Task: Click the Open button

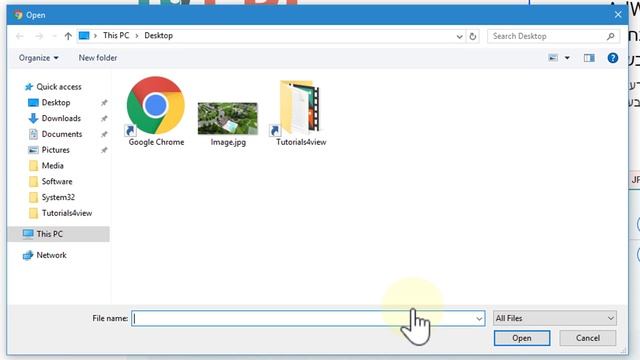Action: tap(522, 338)
